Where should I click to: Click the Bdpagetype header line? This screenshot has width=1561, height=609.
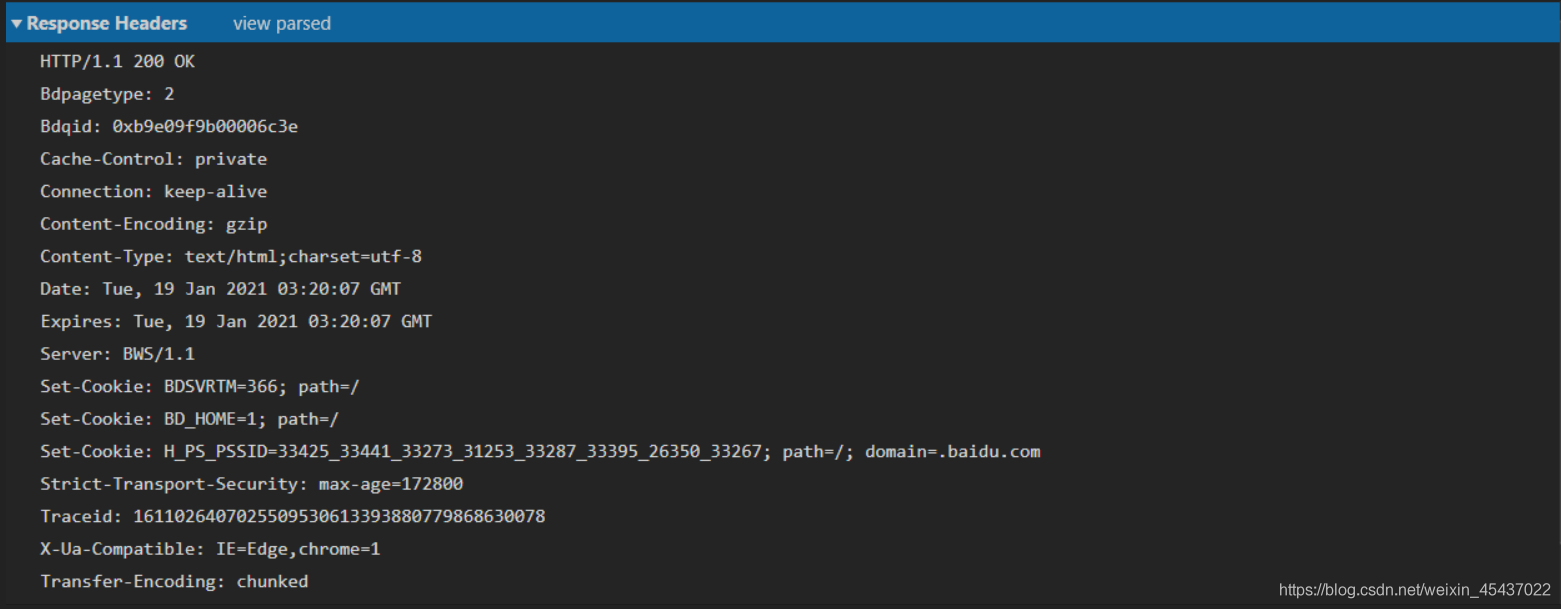pyautogui.click(x=107, y=94)
